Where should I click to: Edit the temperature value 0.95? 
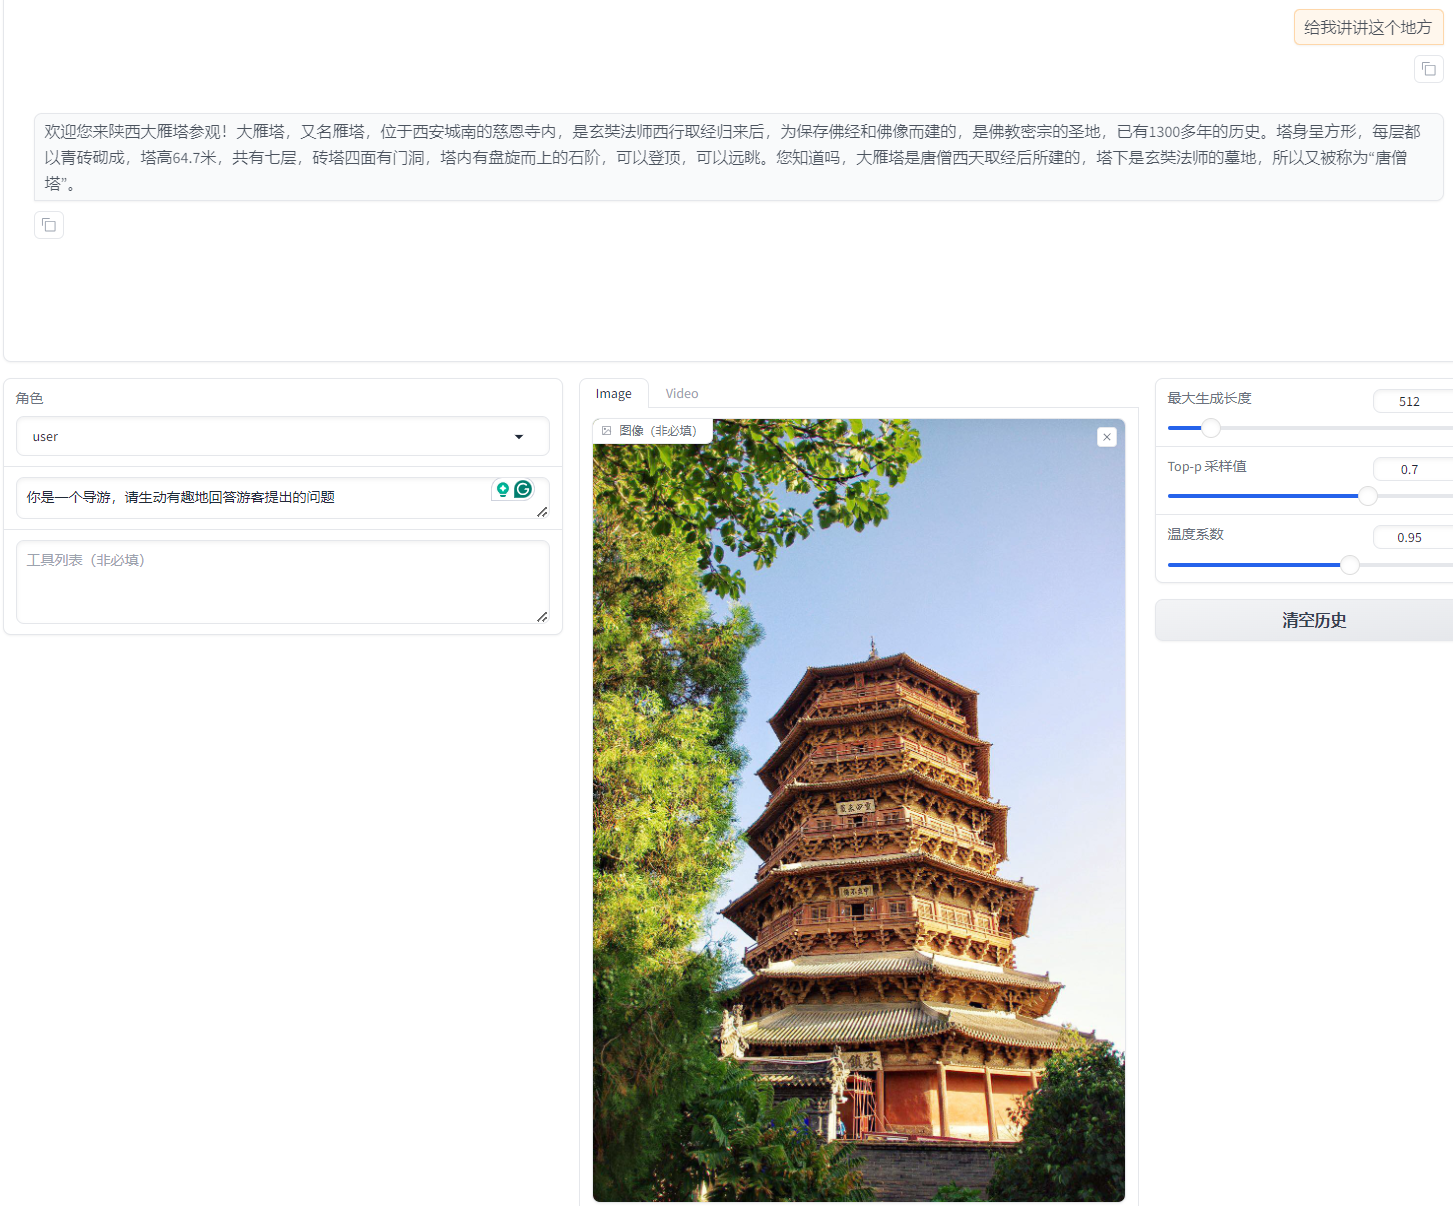click(x=1412, y=537)
